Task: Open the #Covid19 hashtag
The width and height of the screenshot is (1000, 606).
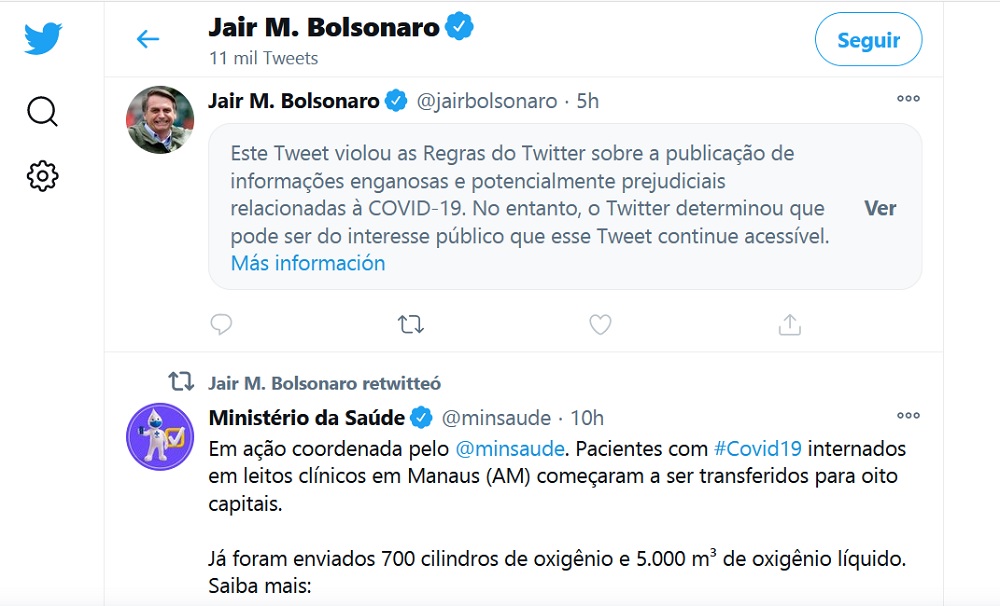Action: [757, 447]
